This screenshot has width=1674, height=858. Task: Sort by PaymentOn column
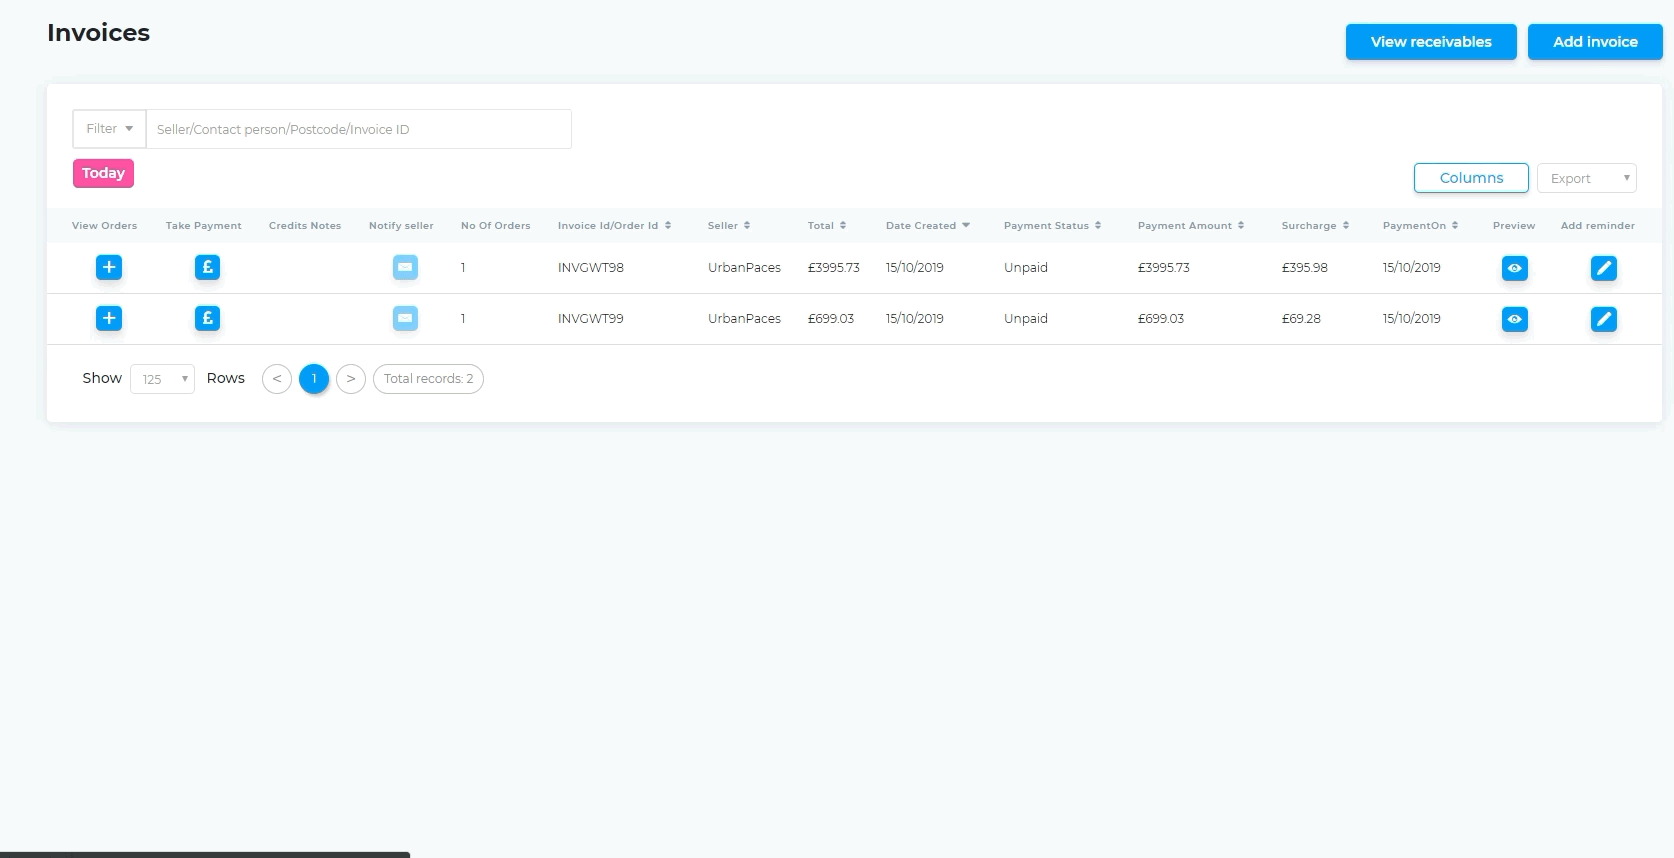pyautogui.click(x=1420, y=226)
